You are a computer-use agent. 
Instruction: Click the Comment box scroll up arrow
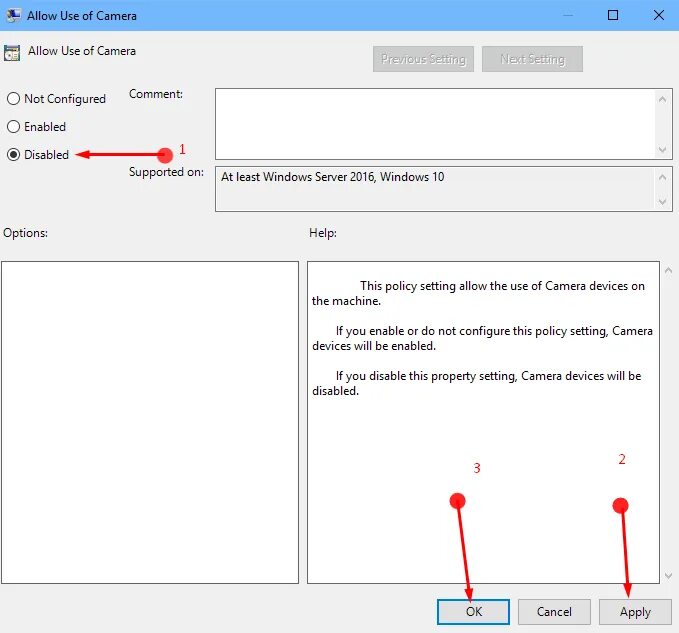pyautogui.click(x=662, y=99)
